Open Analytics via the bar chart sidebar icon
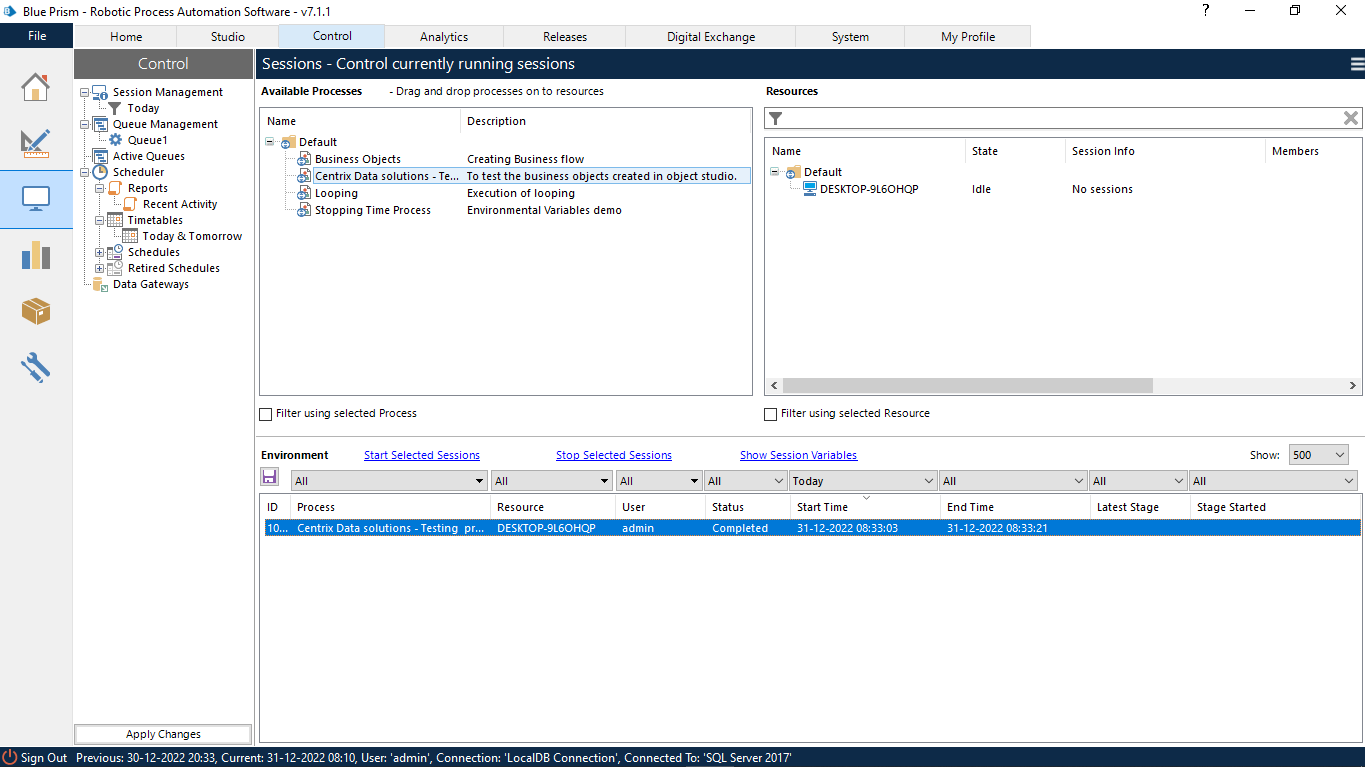The image size is (1365, 767). 36,256
